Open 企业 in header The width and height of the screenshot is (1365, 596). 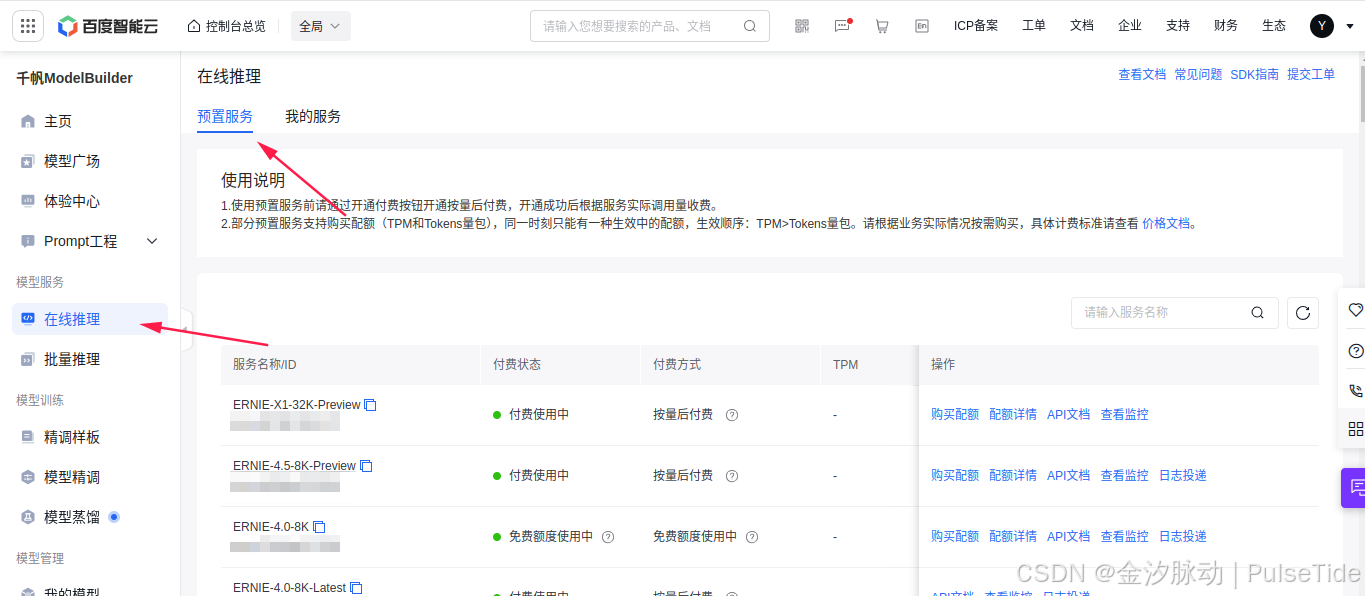tap(1130, 26)
